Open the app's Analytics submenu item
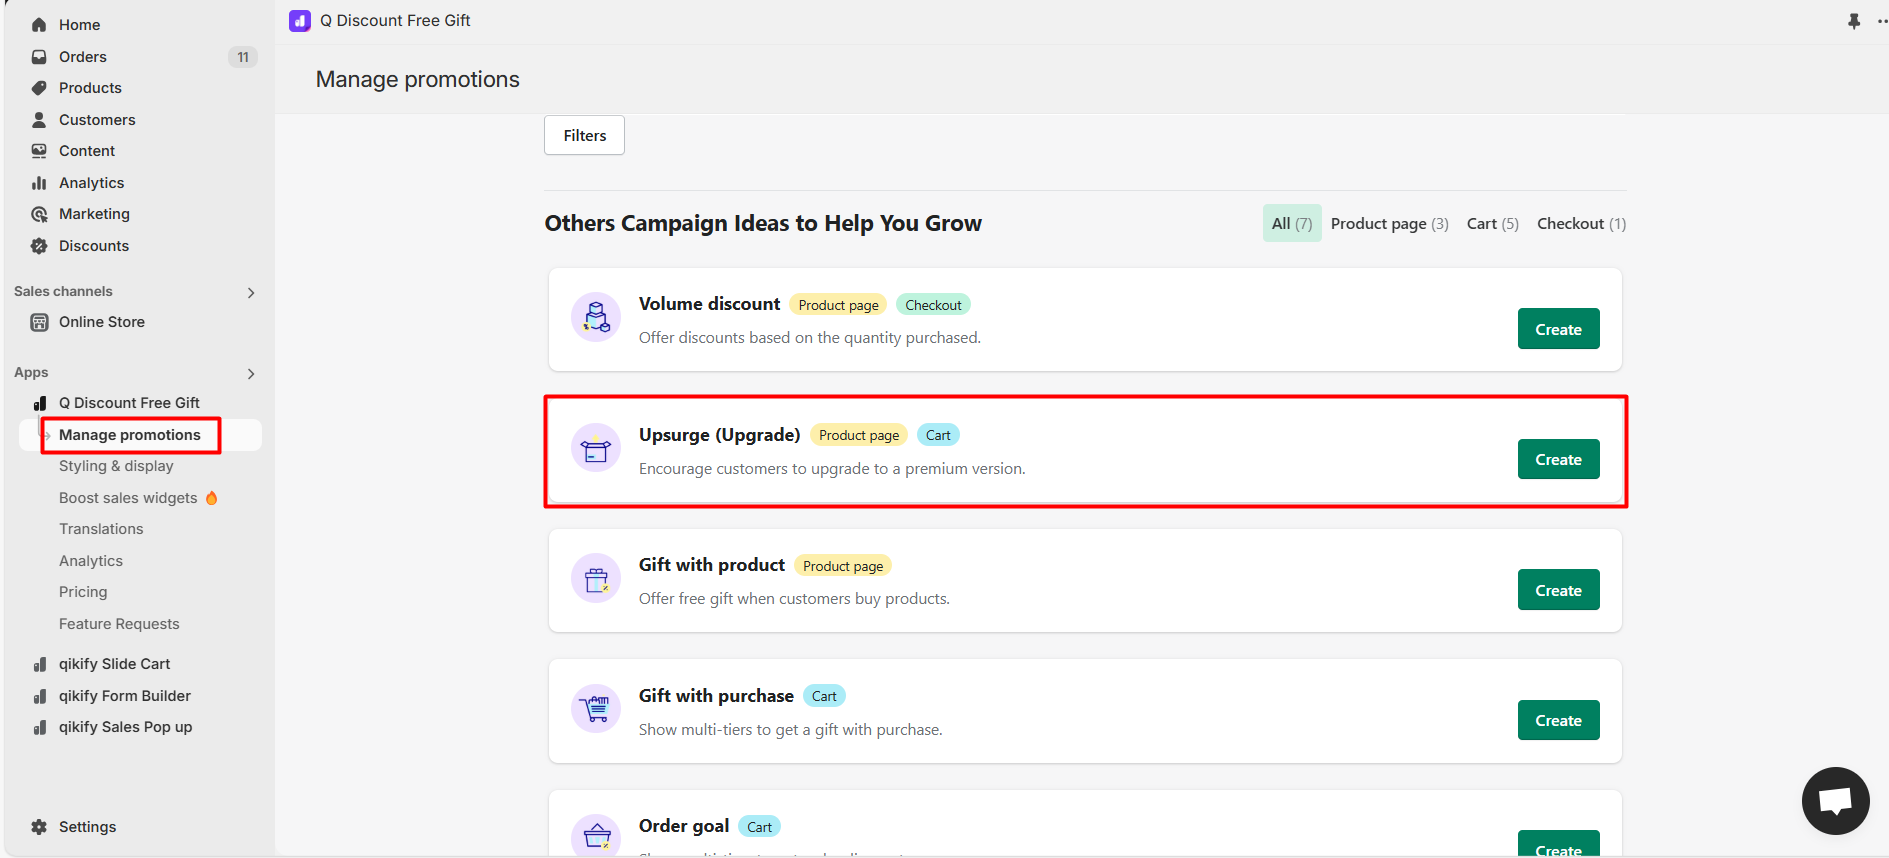 91,561
